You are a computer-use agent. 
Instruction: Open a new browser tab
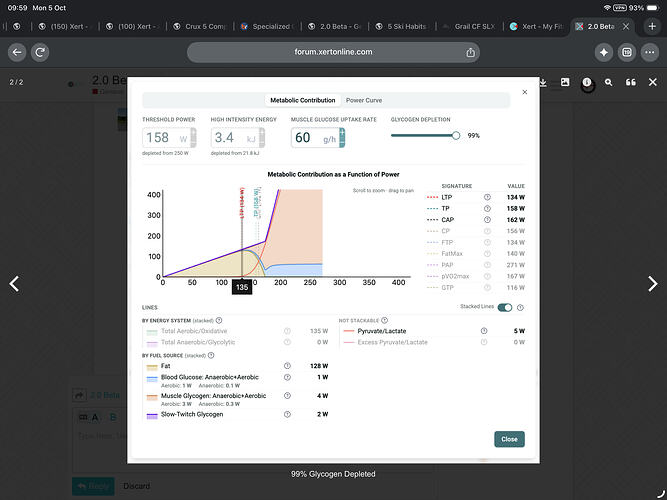(x=652, y=26)
